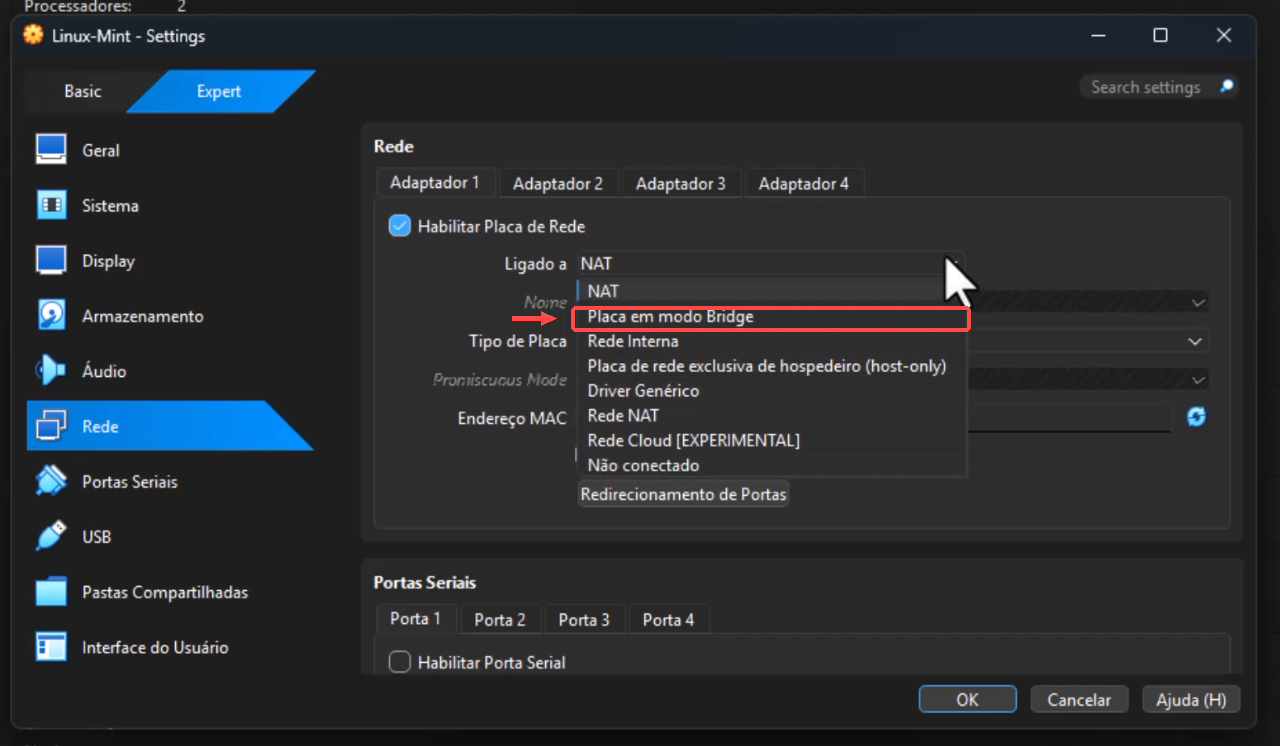Choose Não conectado from the list

771,465
